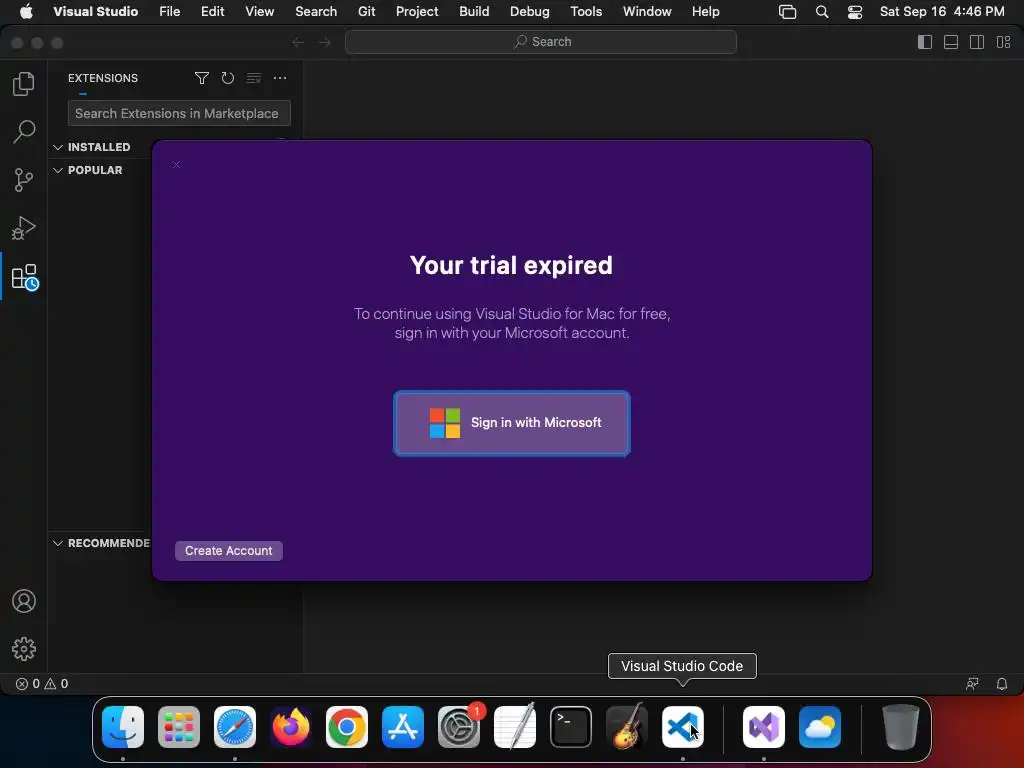This screenshot has width=1024, height=768.
Task: Collapse the POPULAR section
Action: point(95,170)
